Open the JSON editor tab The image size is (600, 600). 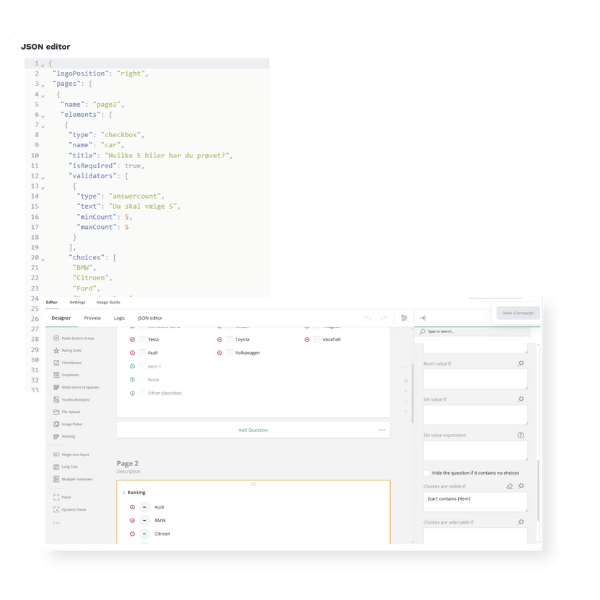click(150, 318)
